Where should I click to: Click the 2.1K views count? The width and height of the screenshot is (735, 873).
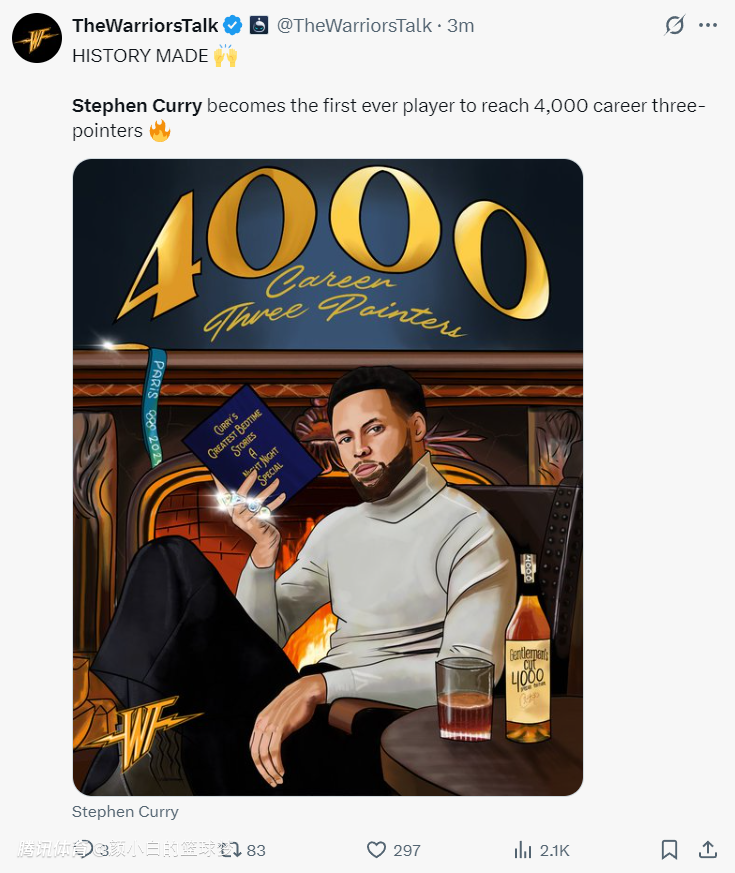(x=554, y=850)
